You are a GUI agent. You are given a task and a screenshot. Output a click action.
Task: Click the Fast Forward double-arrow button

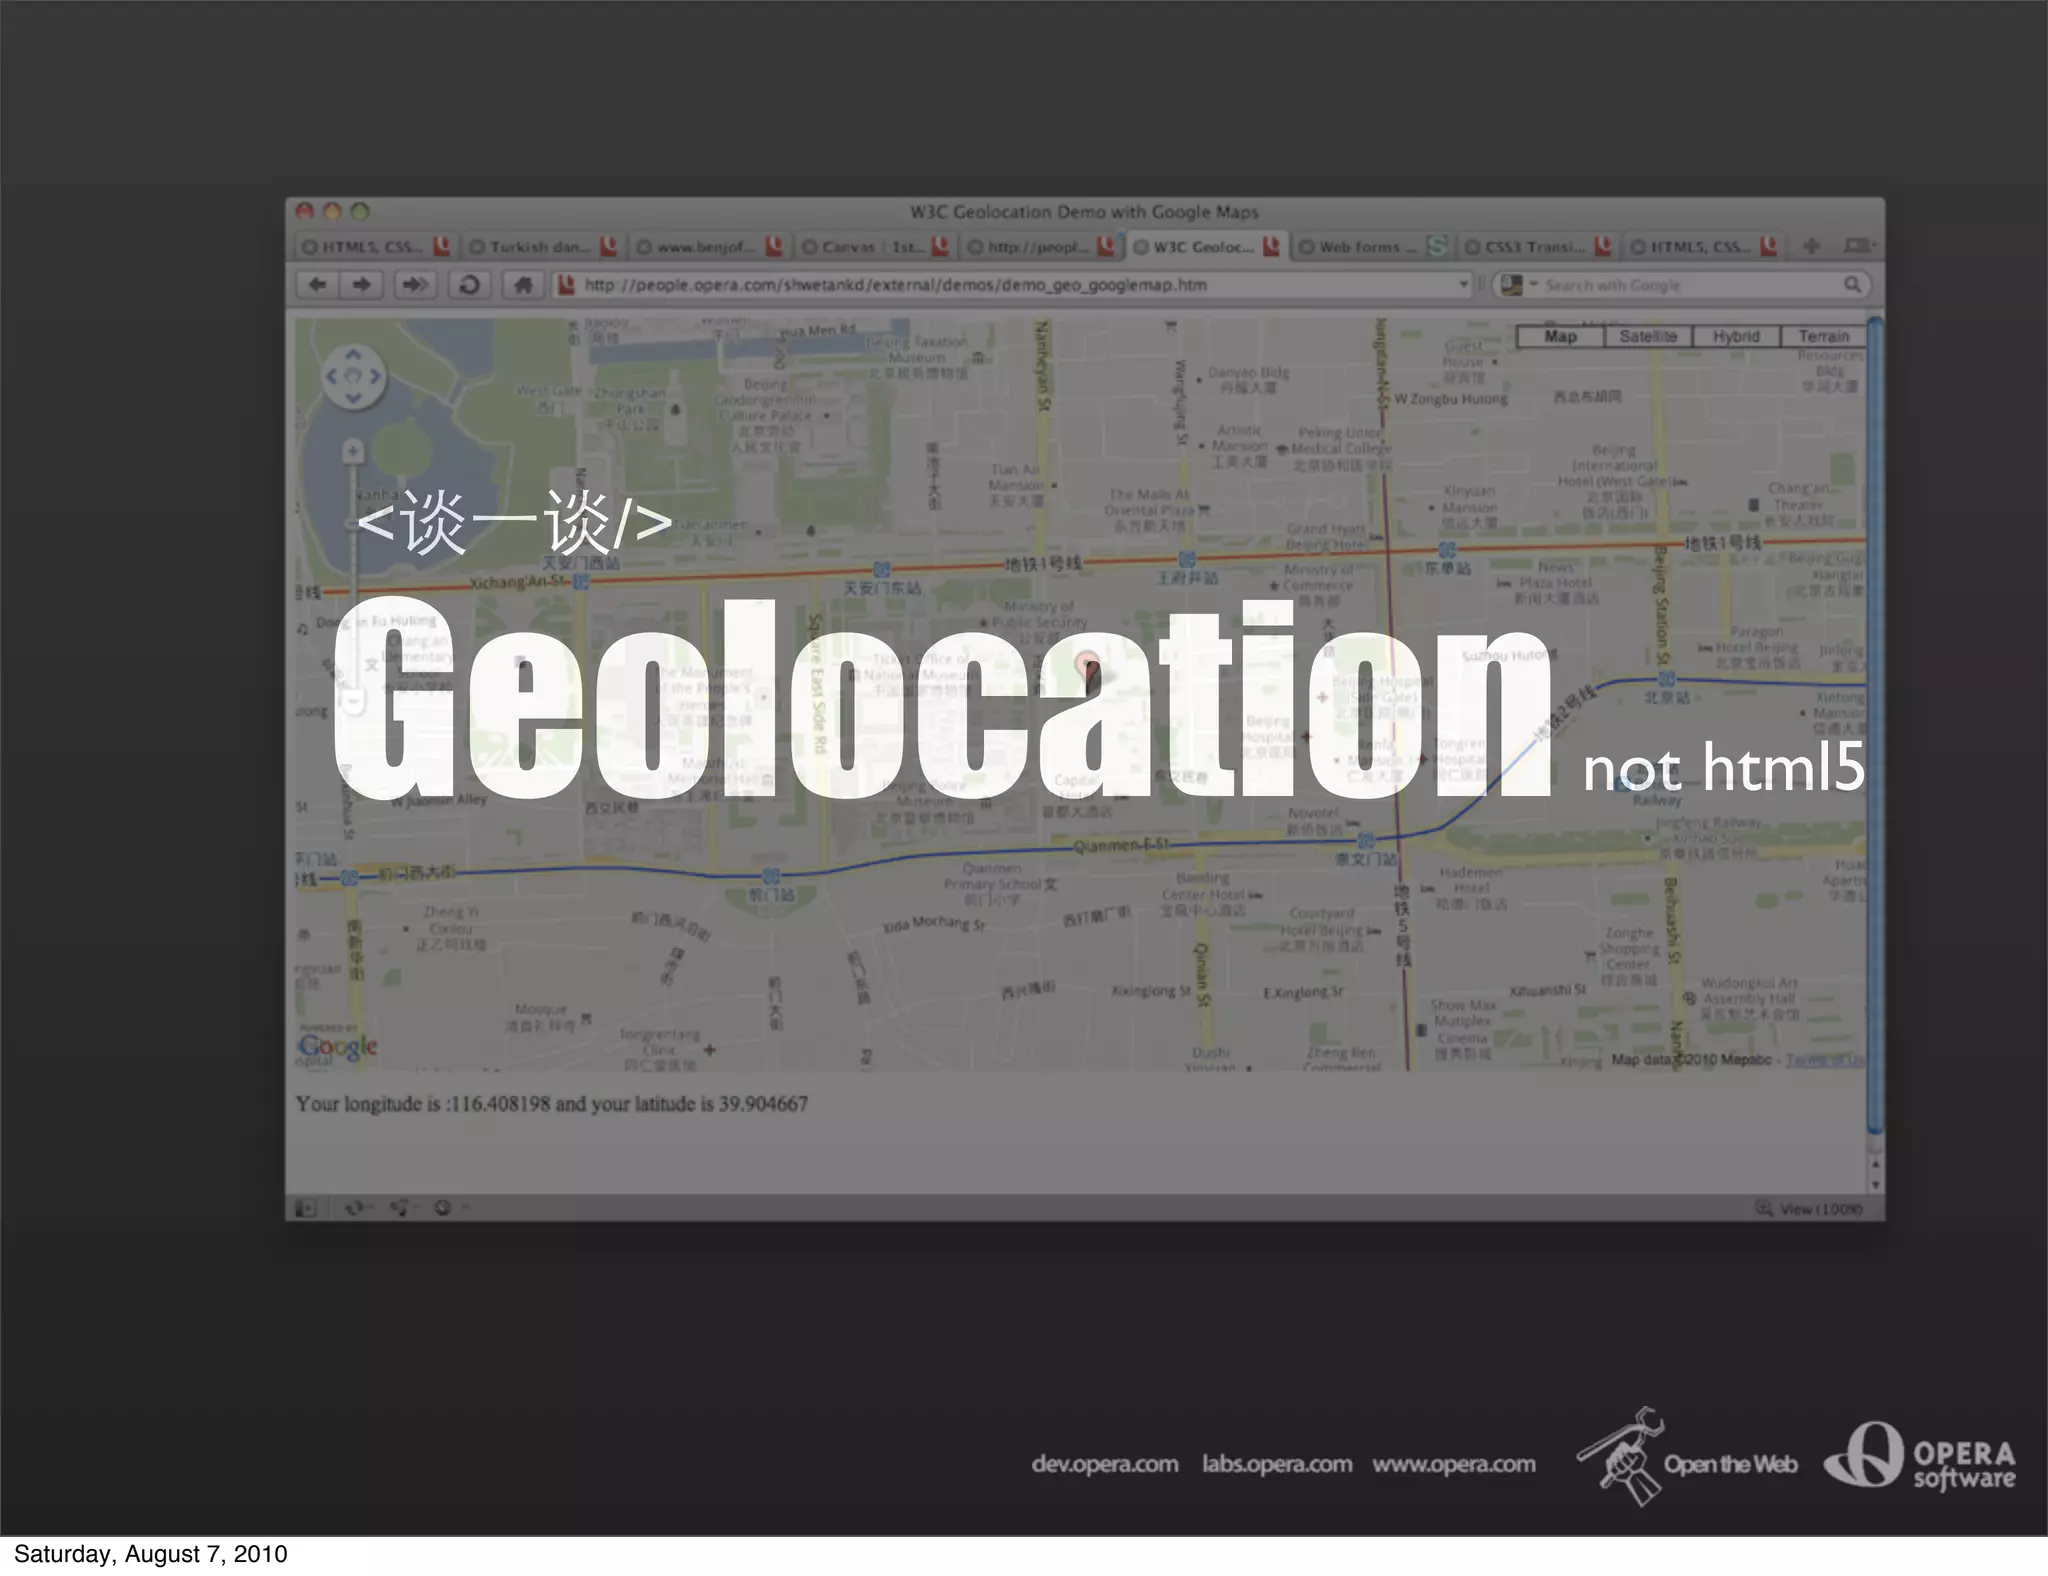tap(414, 285)
